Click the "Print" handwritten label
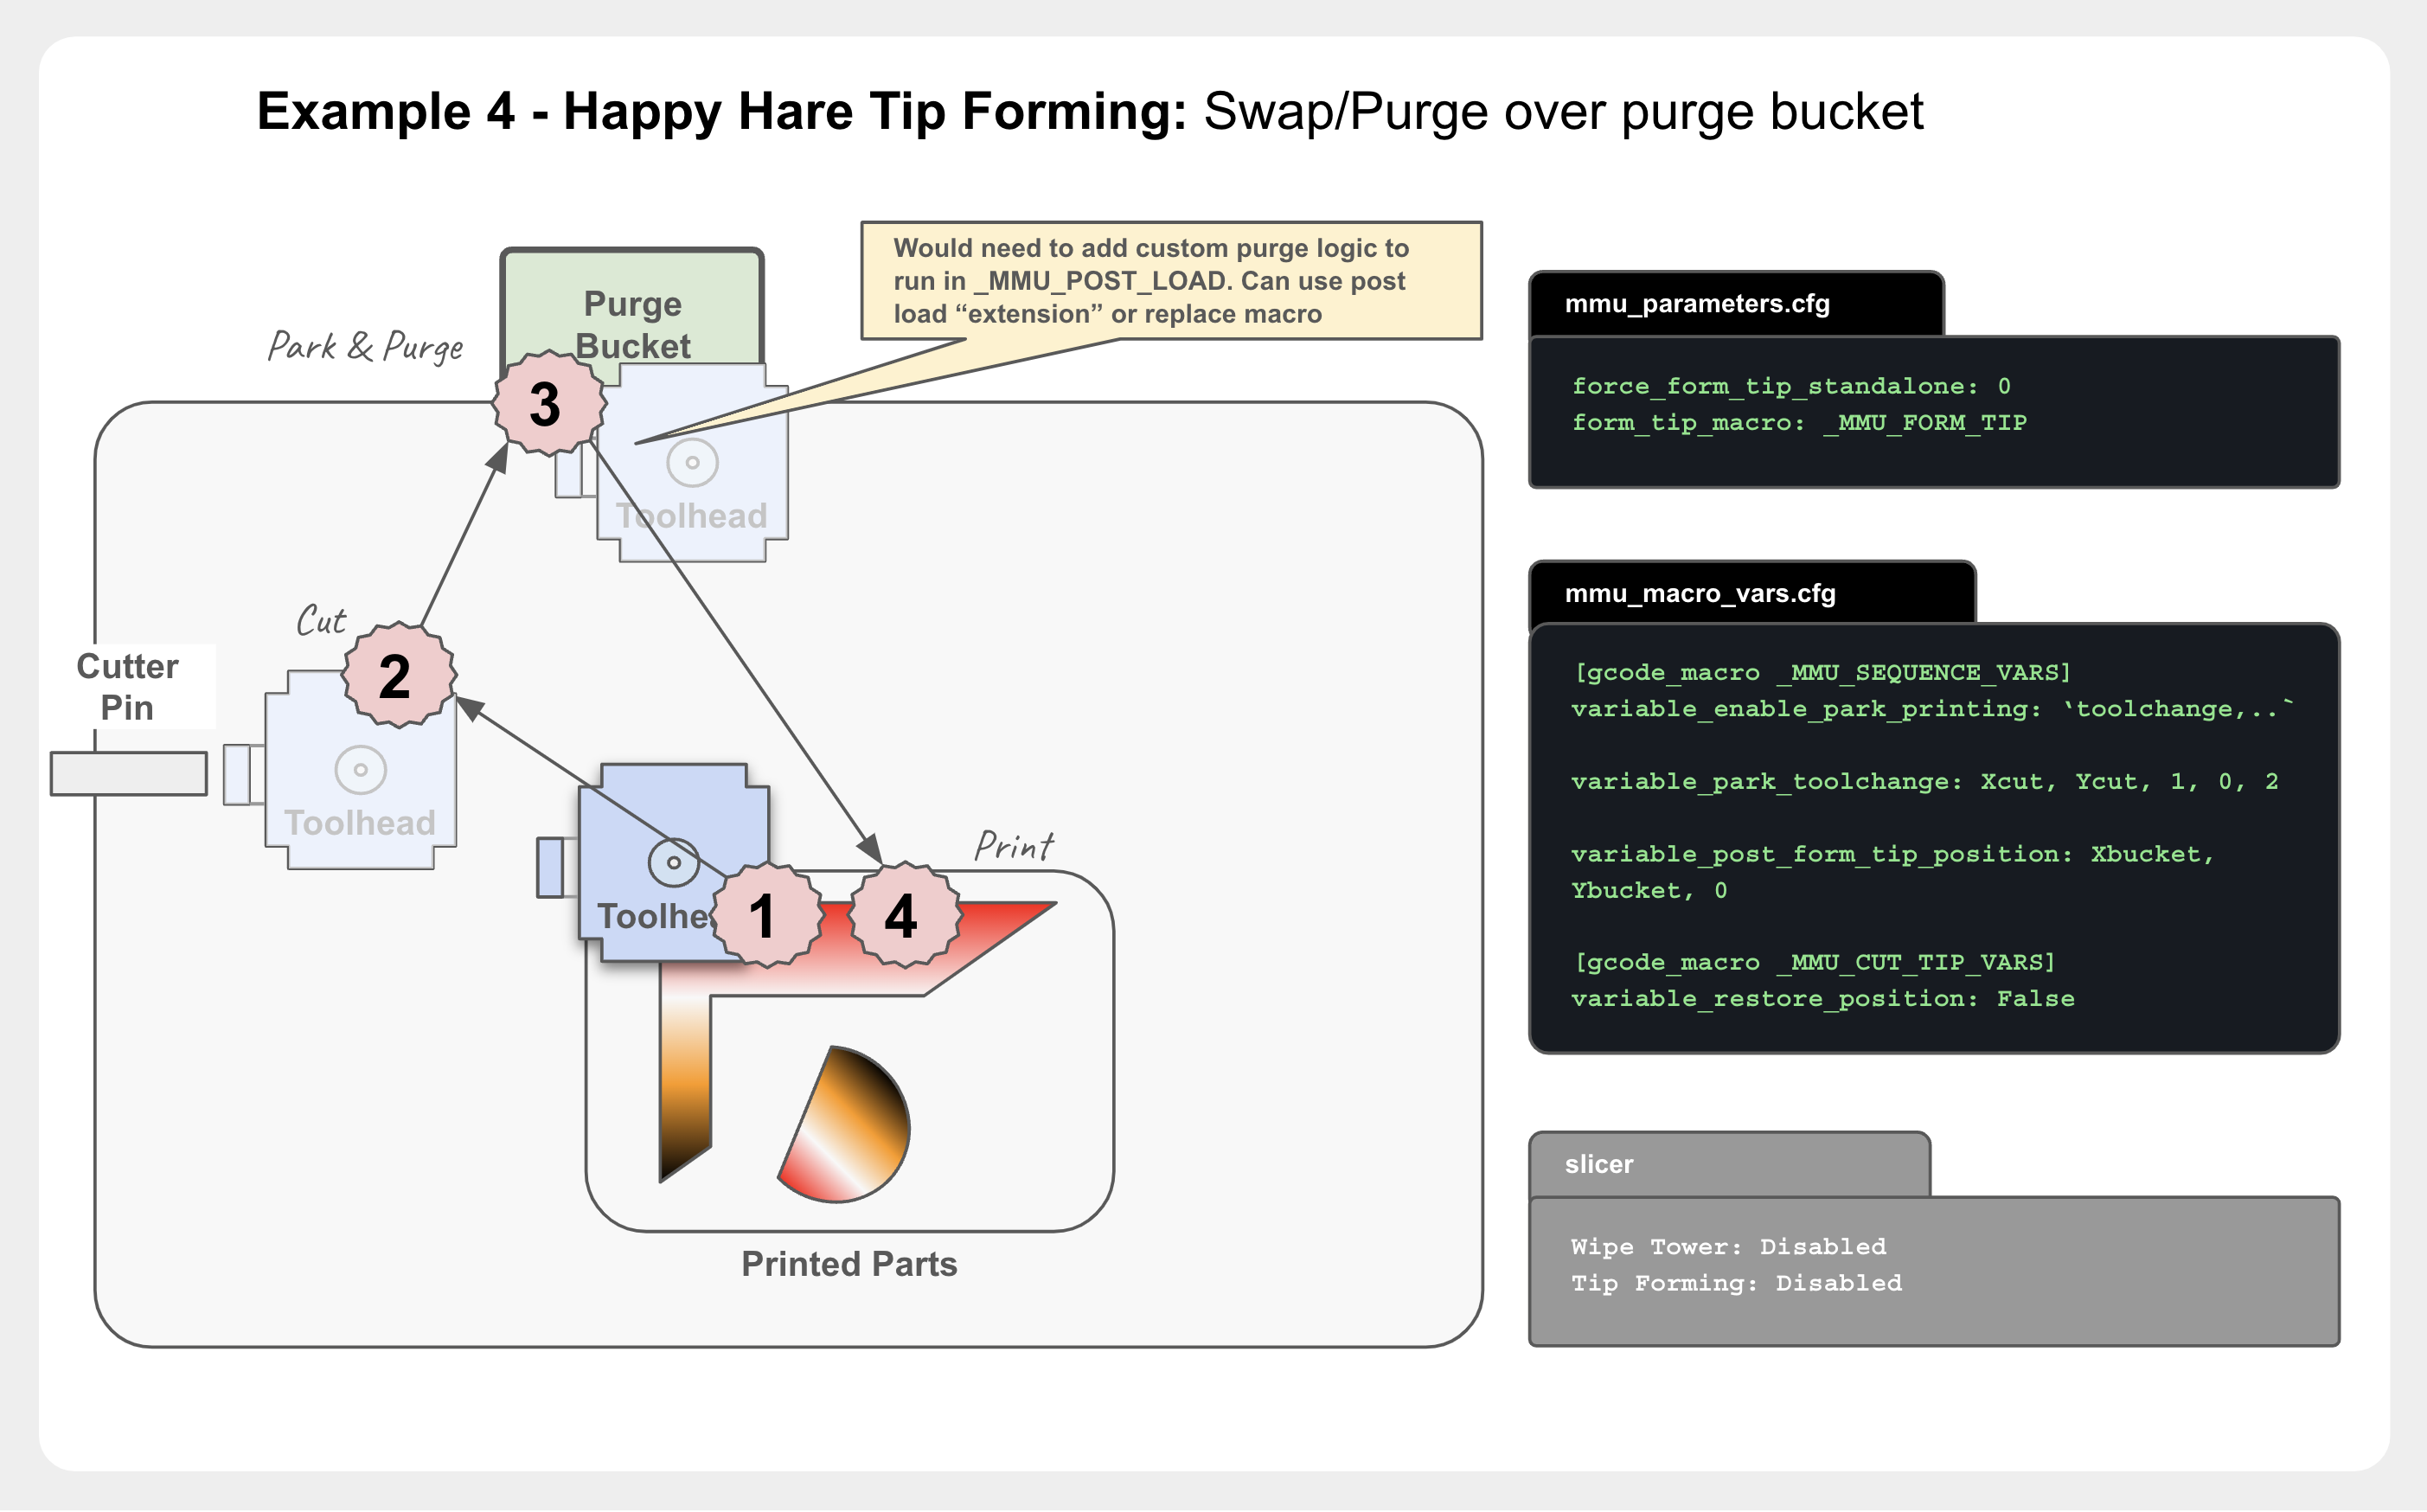Image resolution: width=2427 pixels, height=1512 pixels. click(1014, 846)
